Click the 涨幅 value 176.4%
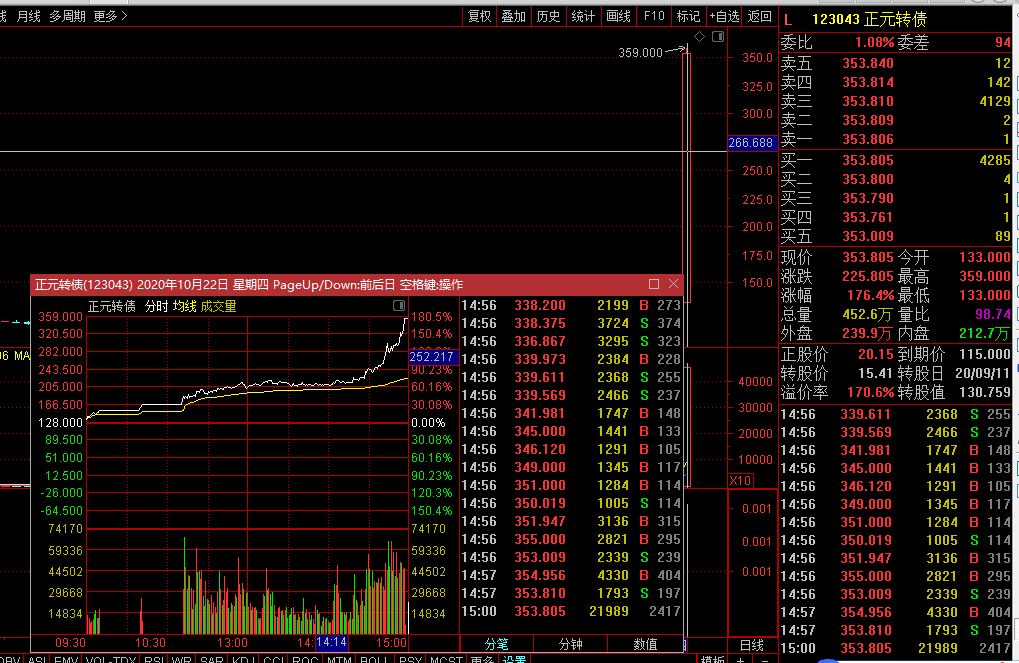The image size is (1019, 663). tap(870, 295)
